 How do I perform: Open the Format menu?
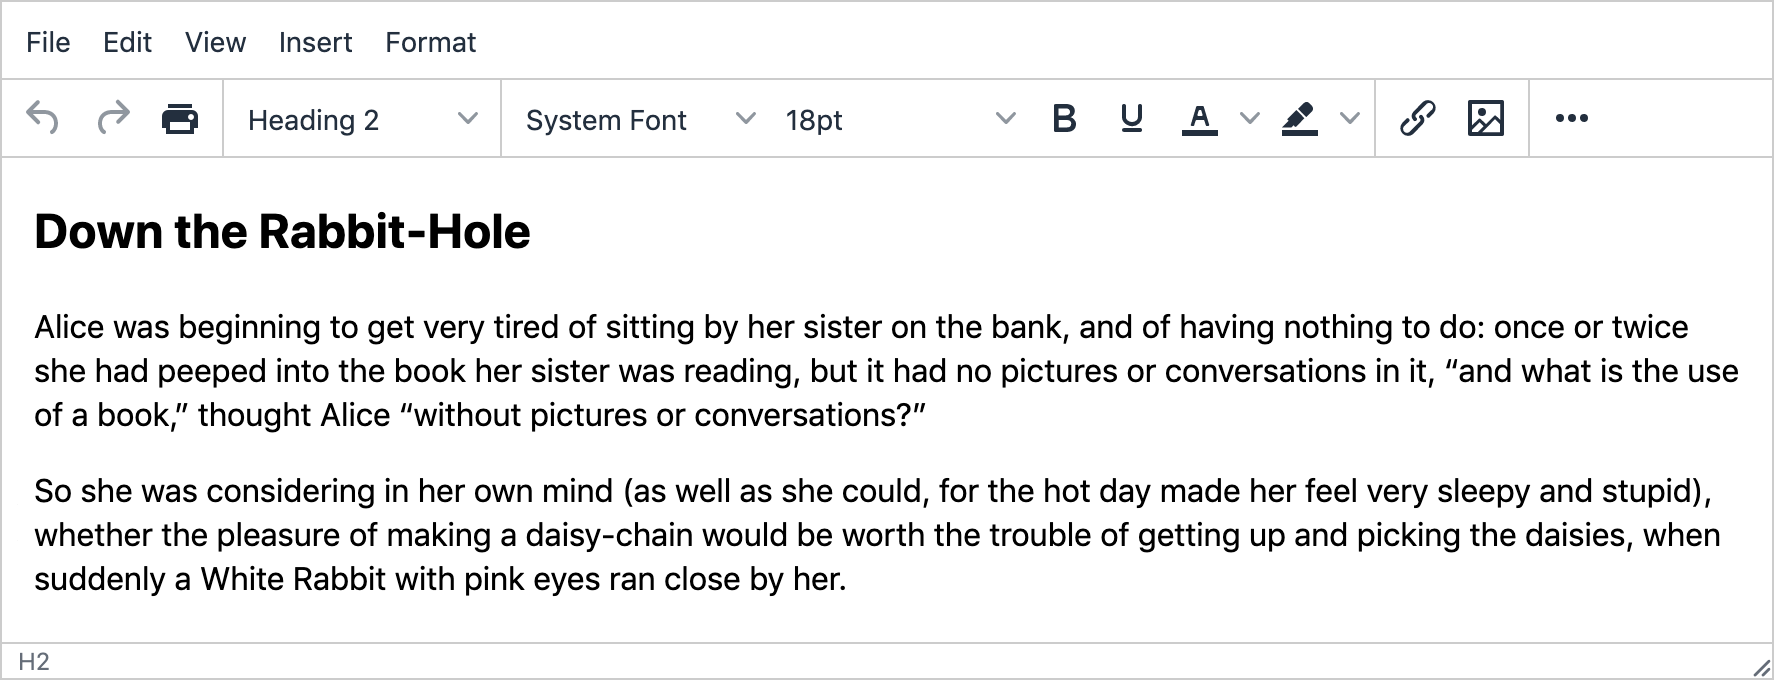(430, 42)
